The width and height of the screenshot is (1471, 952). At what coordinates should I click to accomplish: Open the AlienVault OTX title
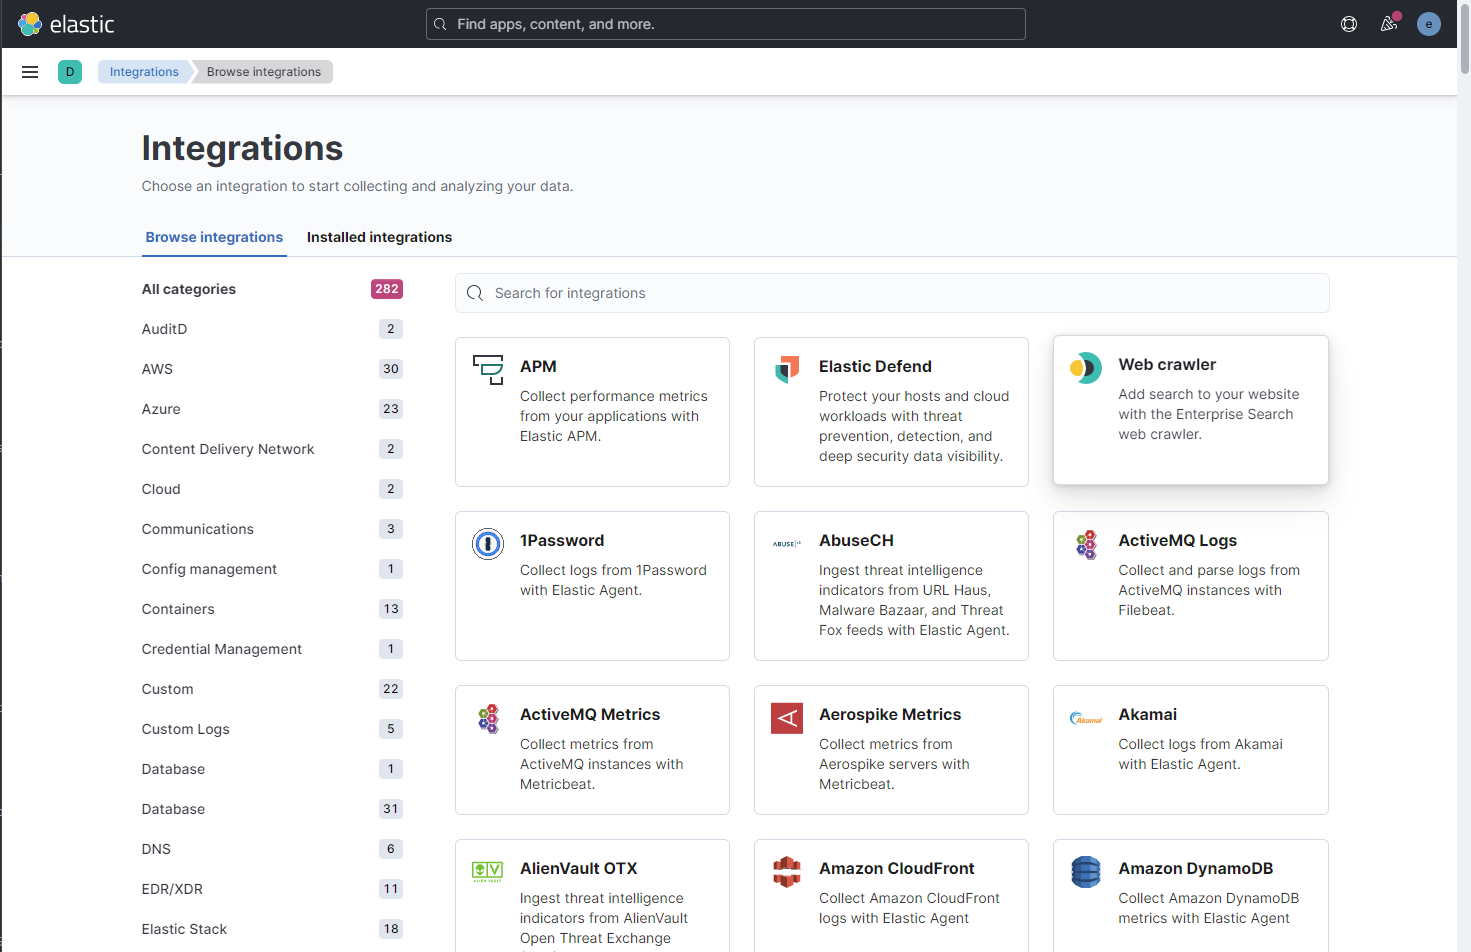click(x=578, y=869)
